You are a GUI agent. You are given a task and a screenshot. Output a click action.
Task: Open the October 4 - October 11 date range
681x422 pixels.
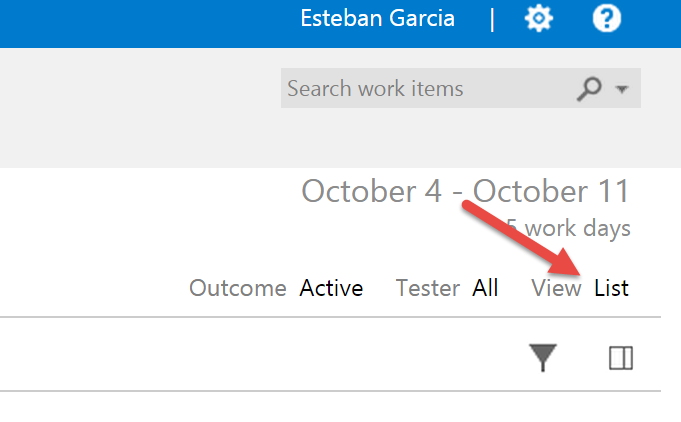point(465,191)
